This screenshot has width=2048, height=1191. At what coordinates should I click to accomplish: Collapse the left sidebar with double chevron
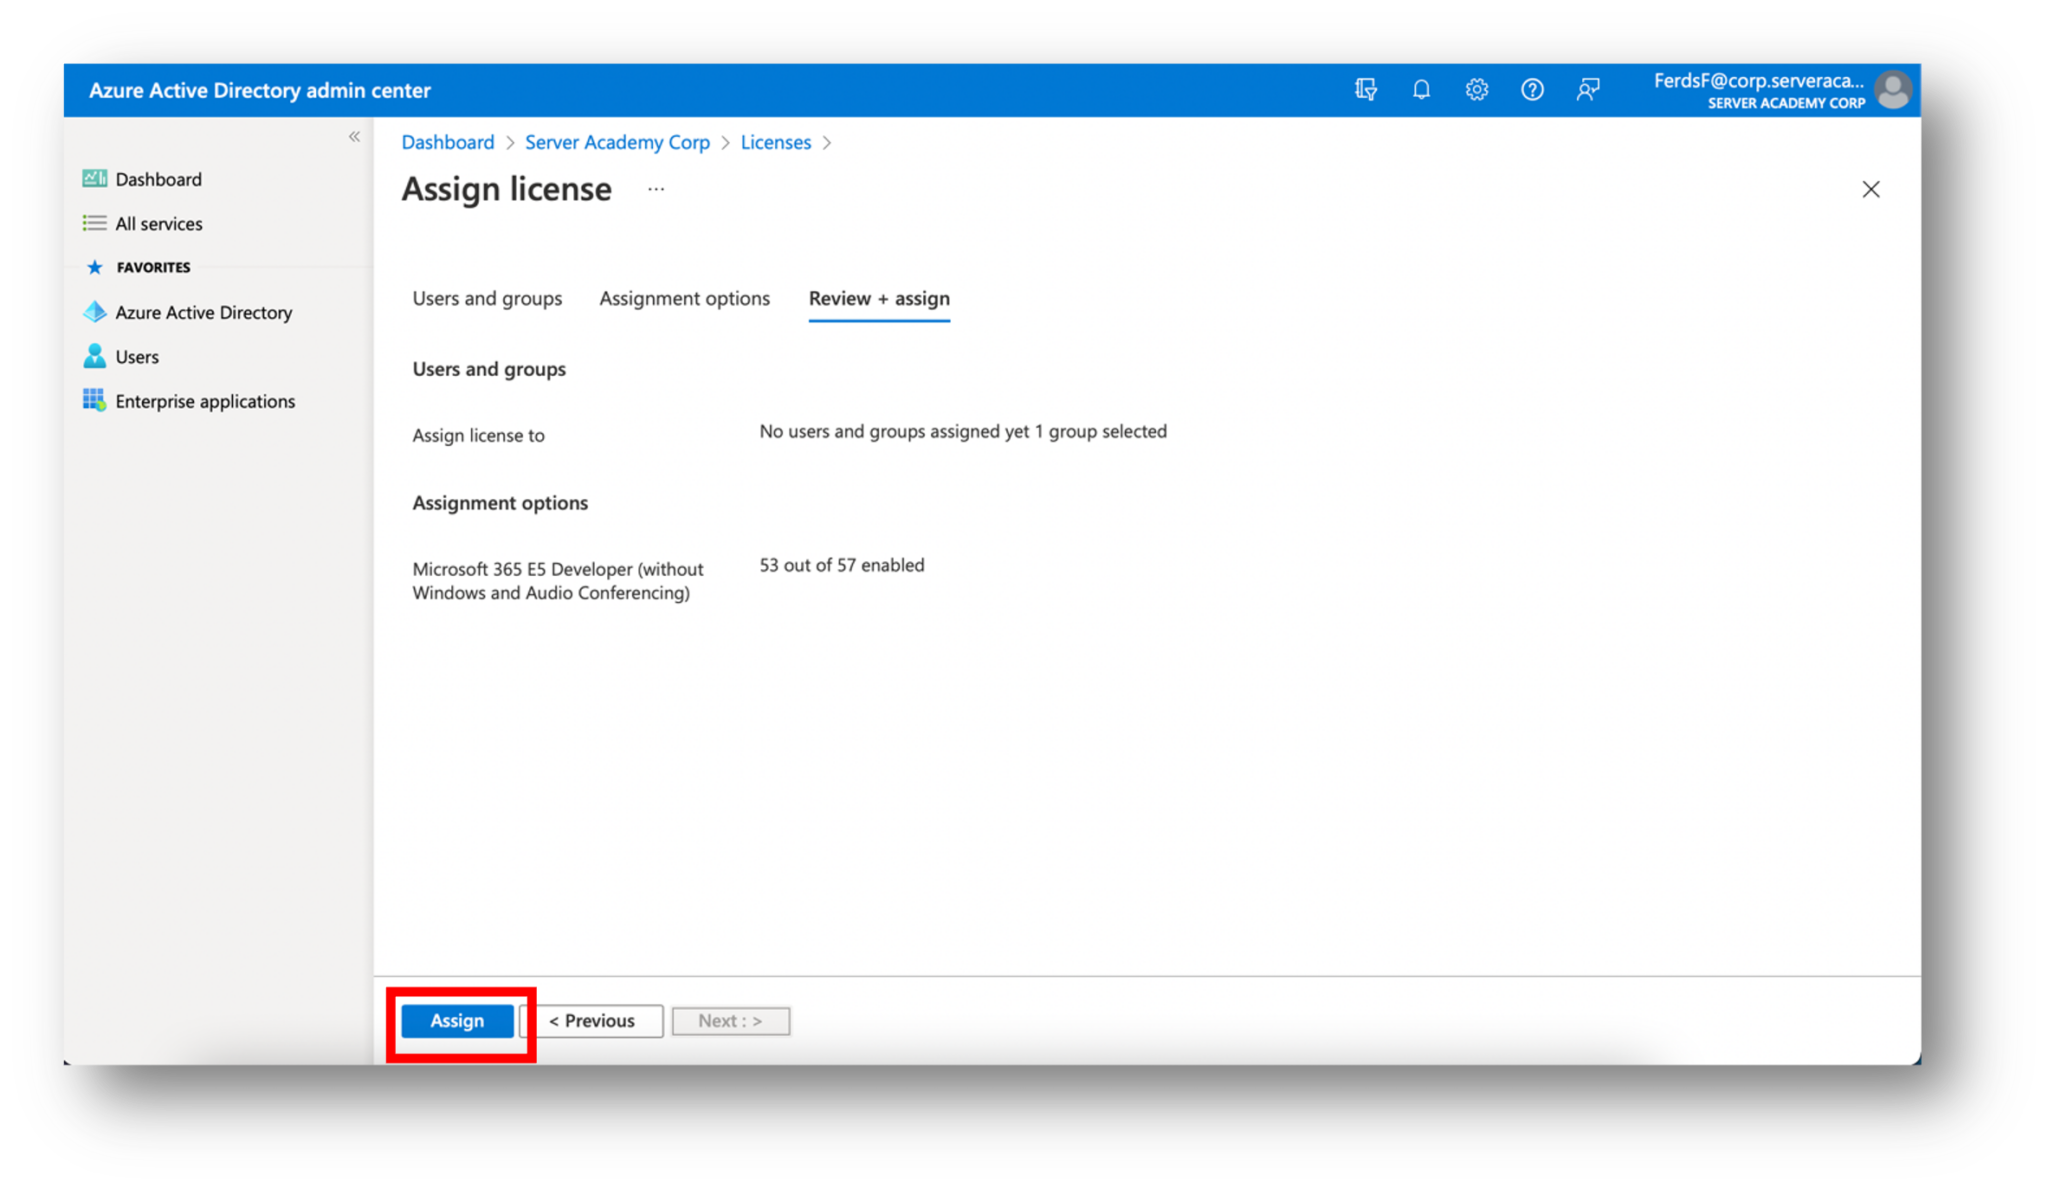(x=354, y=137)
